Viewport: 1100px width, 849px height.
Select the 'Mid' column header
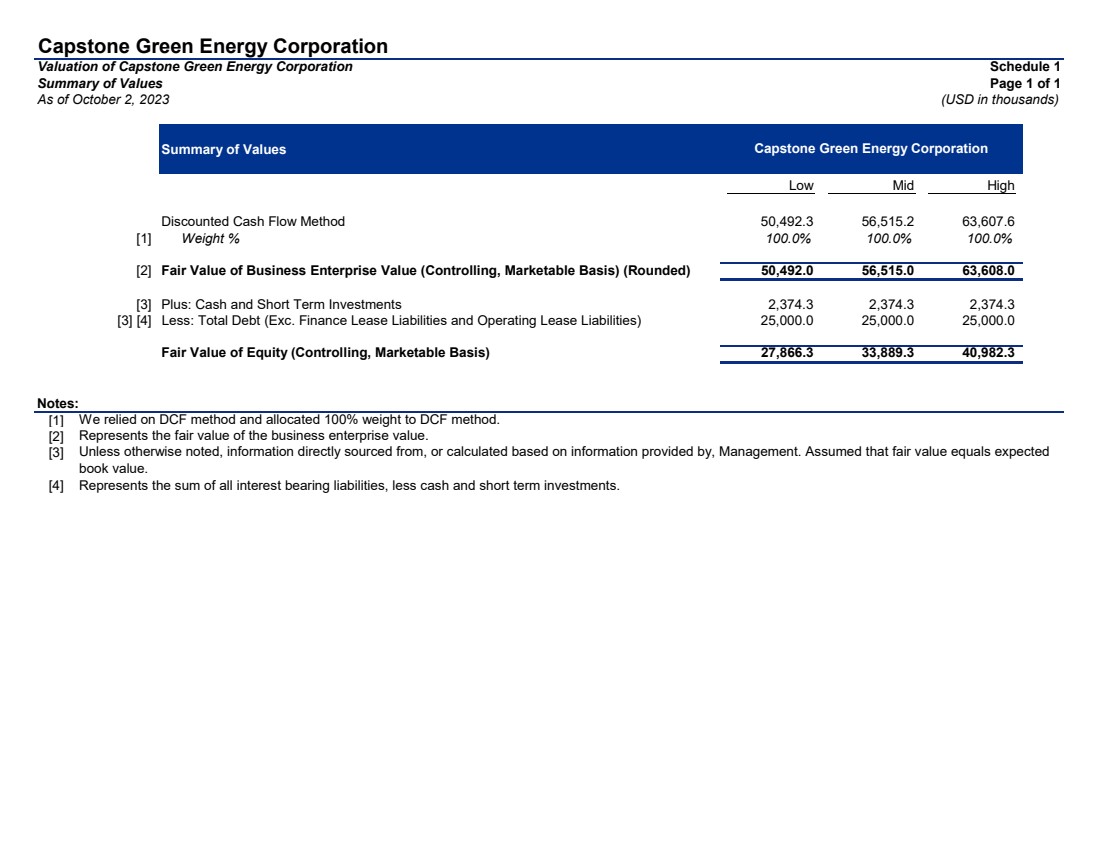pyautogui.click(x=903, y=185)
